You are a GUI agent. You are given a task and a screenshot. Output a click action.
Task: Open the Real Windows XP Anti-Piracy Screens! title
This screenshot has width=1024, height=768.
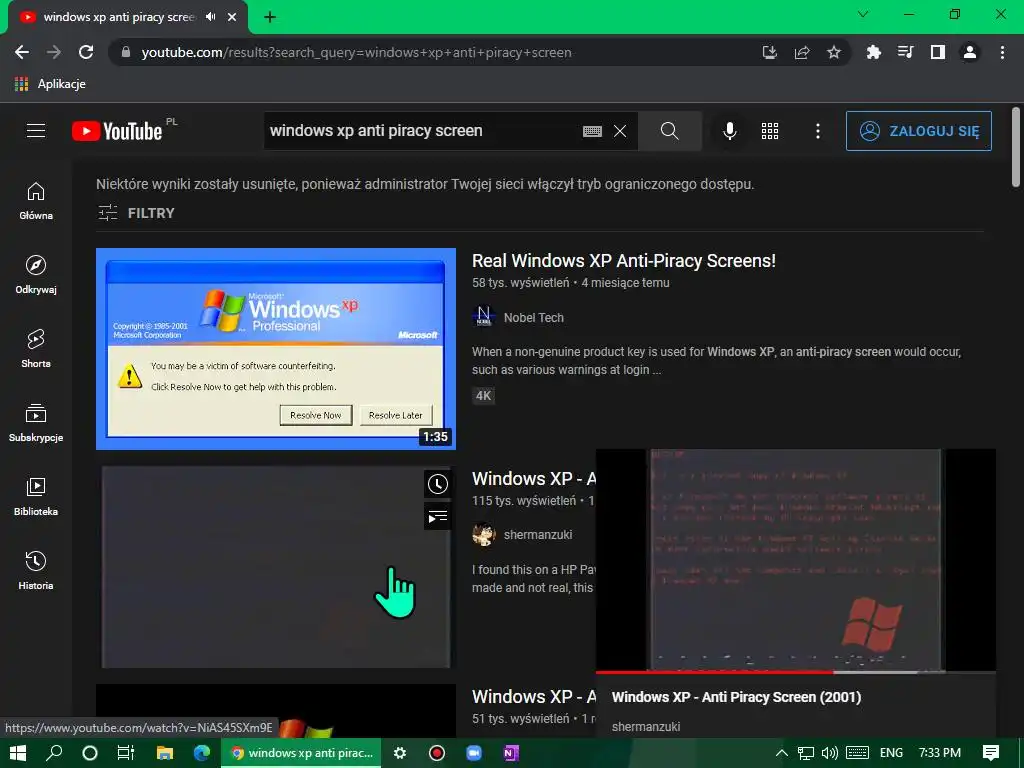[x=624, y=261]
